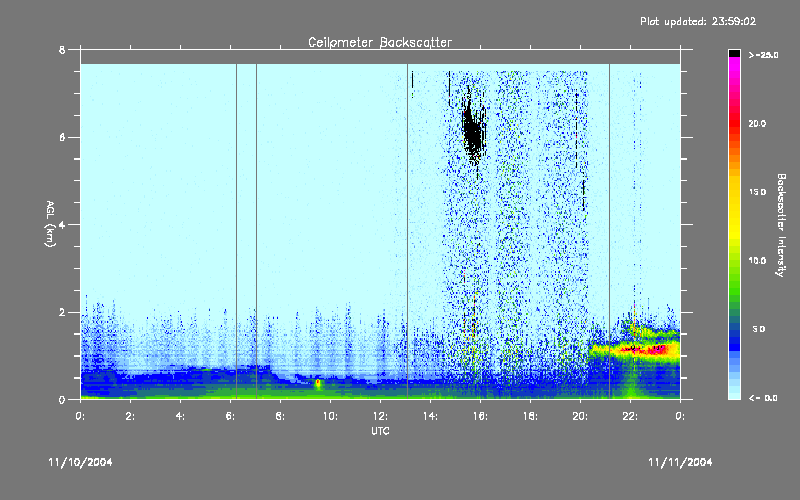The image size is (800, 500).
Task: Click the x-axis time label "20:"
Action: (580, 416)
